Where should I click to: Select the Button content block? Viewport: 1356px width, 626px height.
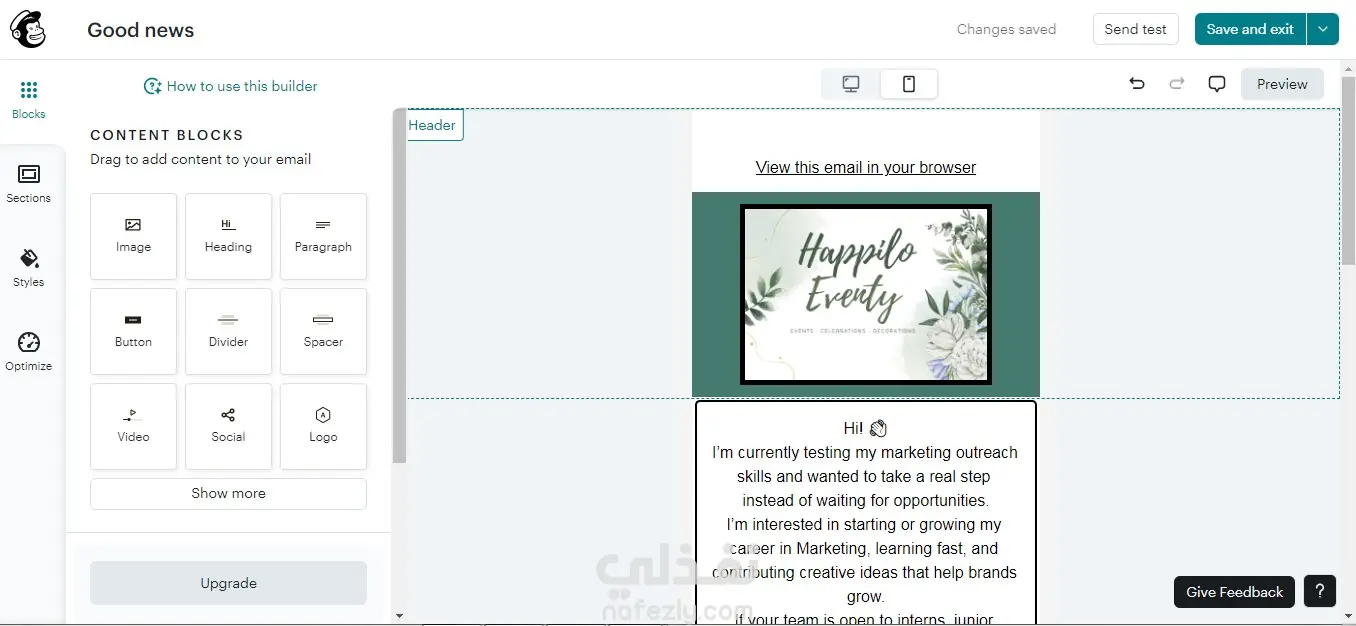point(133,331)
